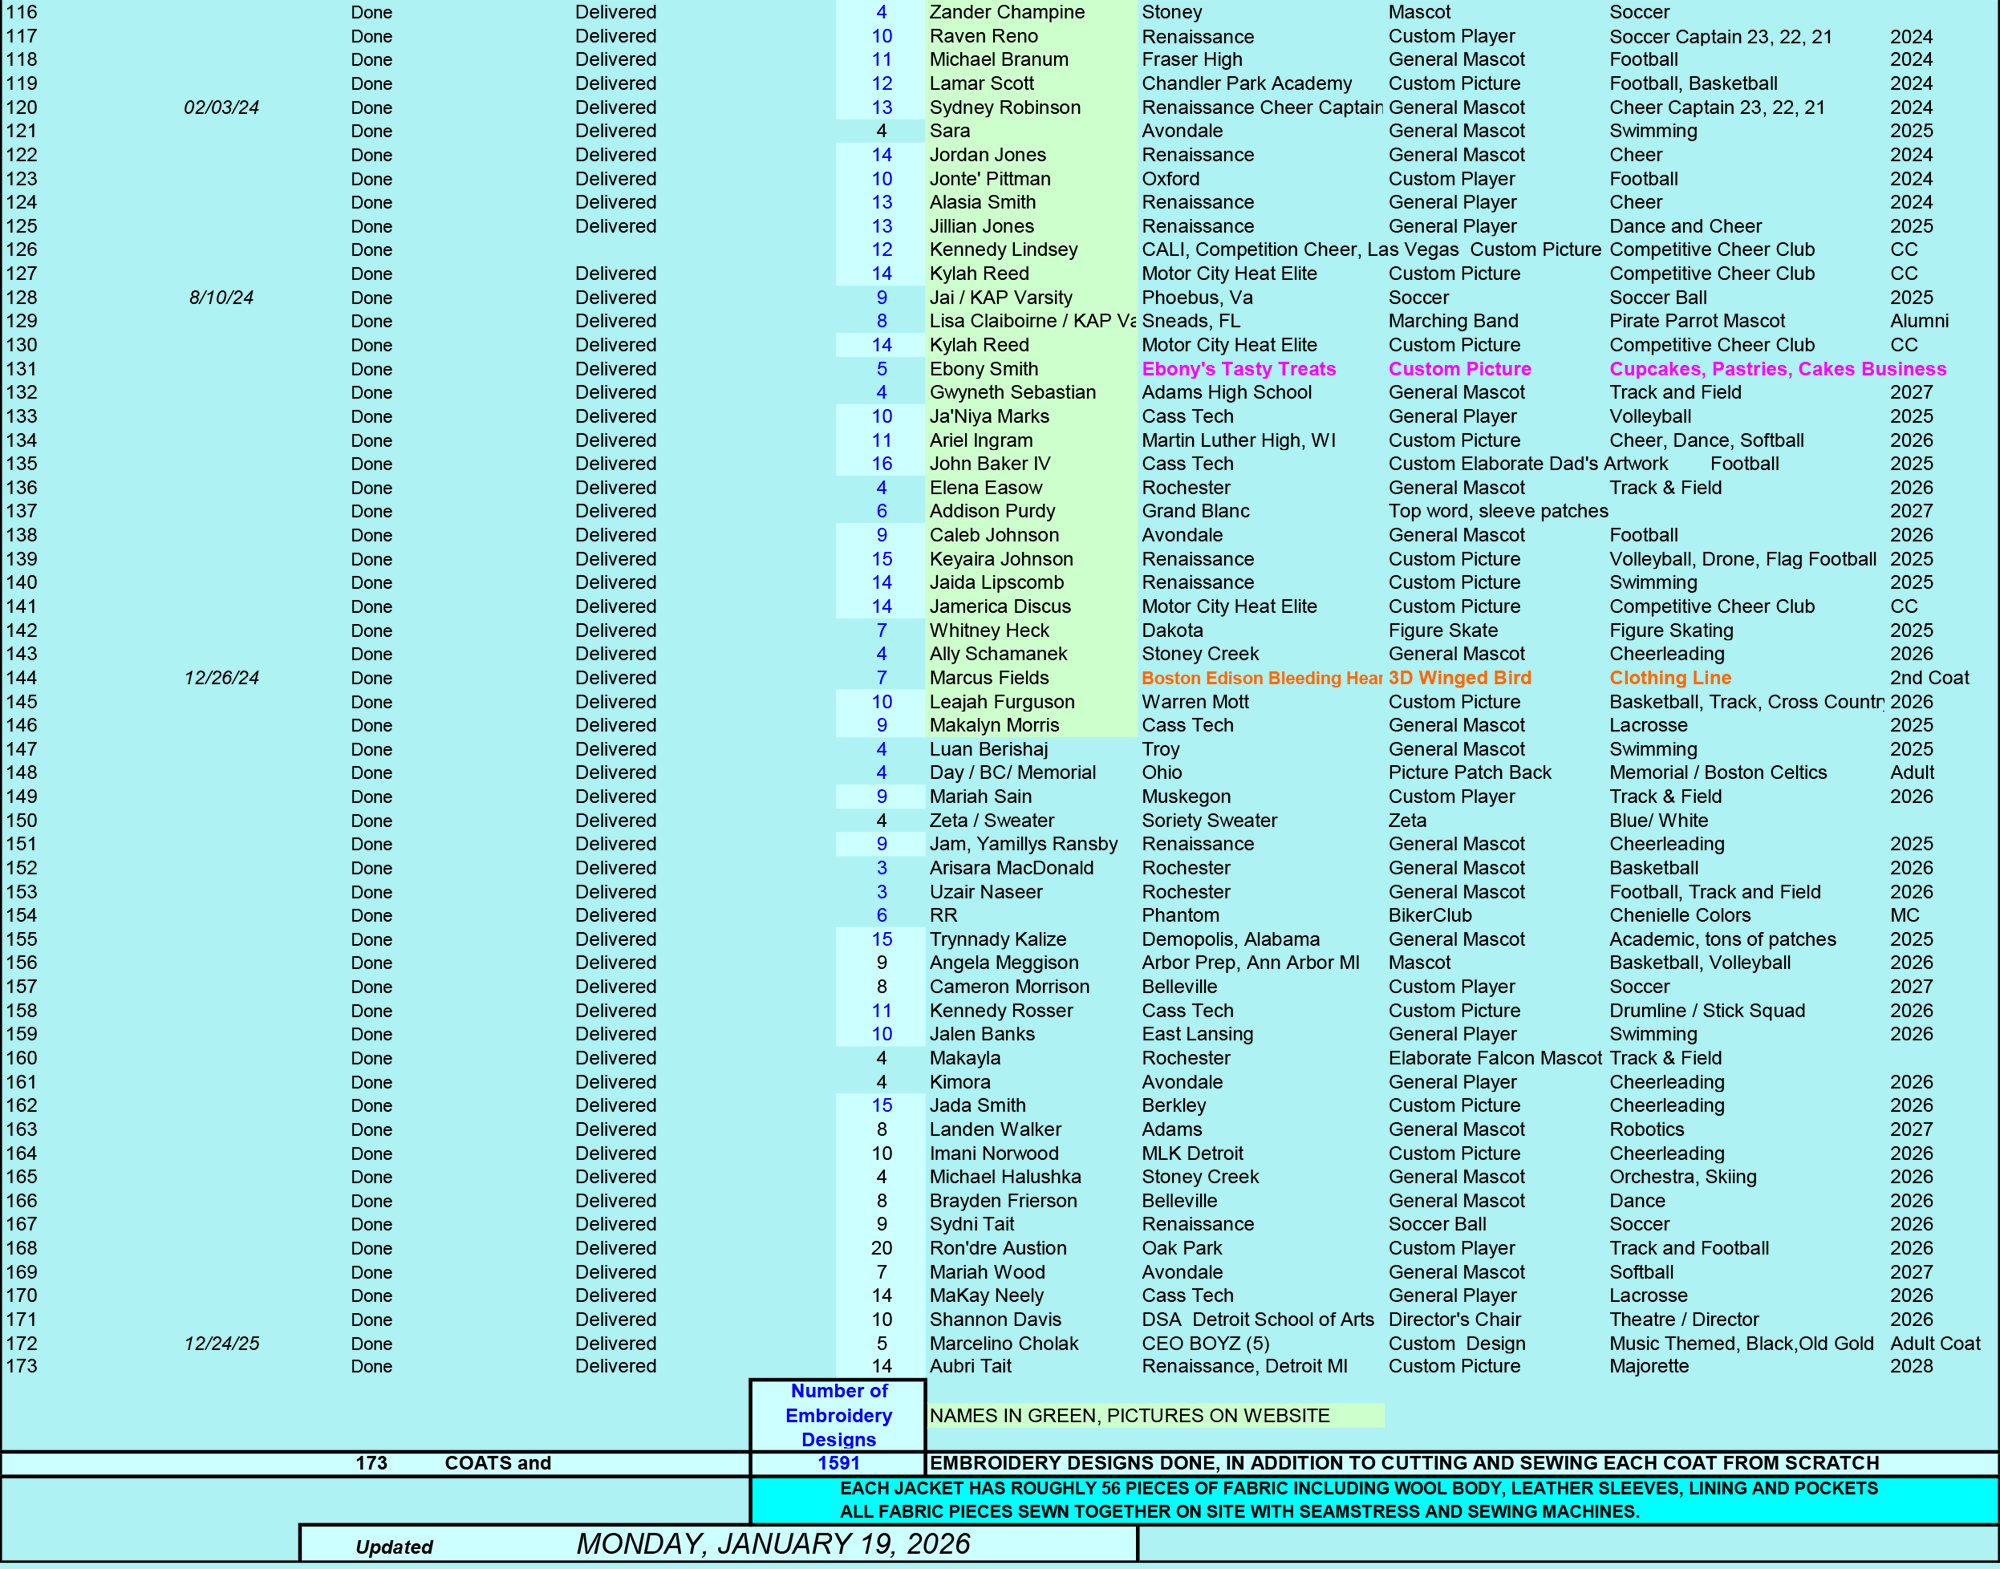This screenshot has width=2000, height=1569.
Task: Click the Updated date Monday, January 19, 2026
Action: point(772,1544)
